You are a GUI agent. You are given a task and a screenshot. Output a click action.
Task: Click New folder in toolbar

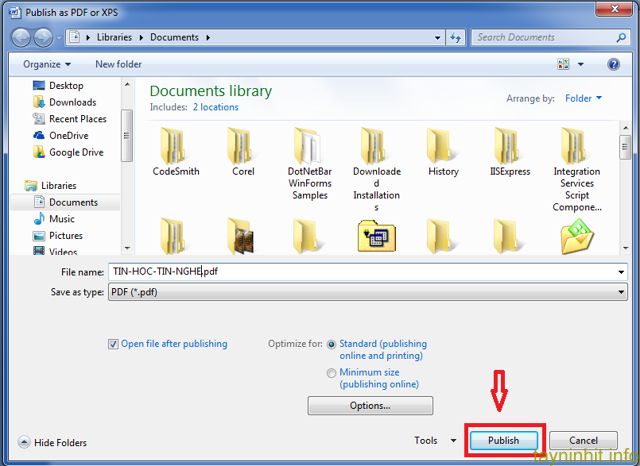click(118, 64)
